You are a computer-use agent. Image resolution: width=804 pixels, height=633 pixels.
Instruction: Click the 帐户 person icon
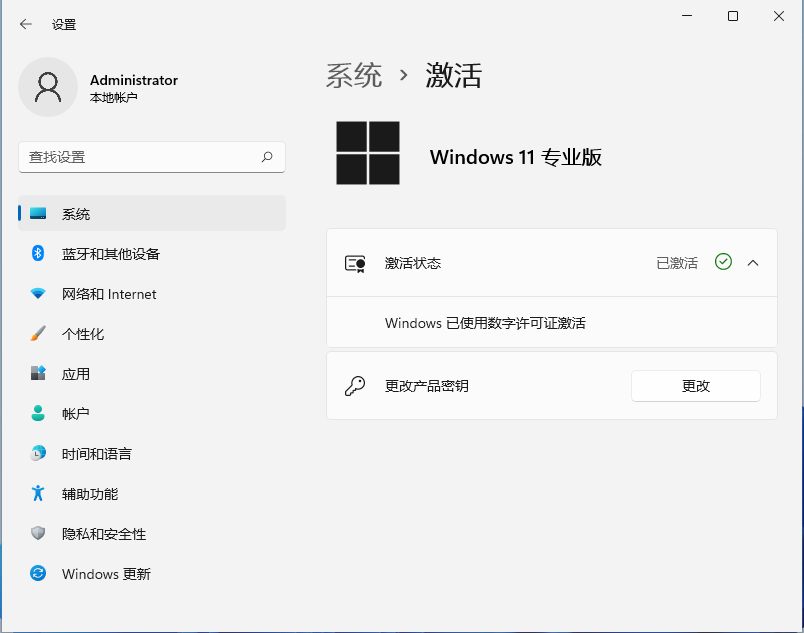click(x=38, y=413)
